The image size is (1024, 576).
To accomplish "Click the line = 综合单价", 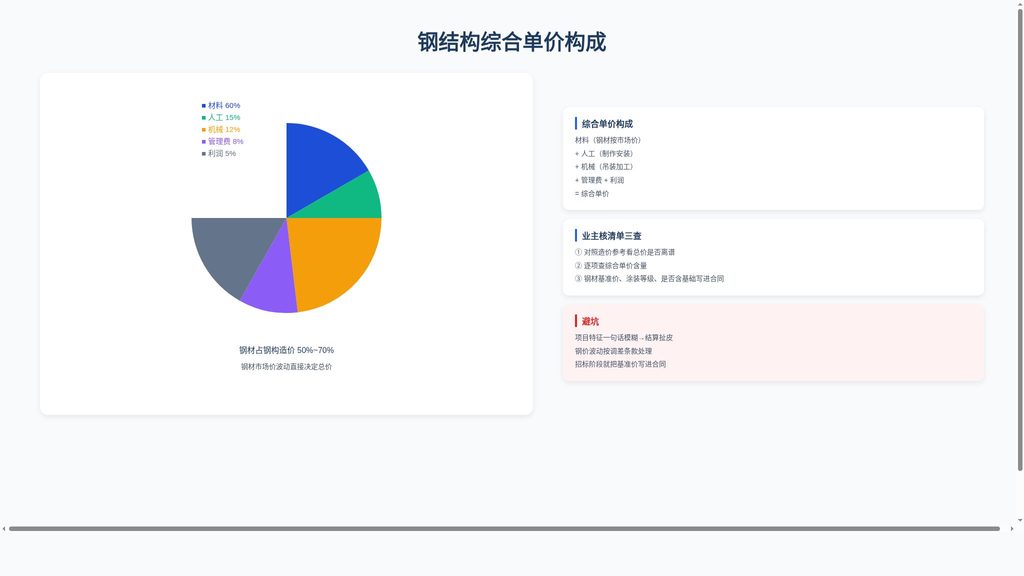I will coord(592,193).
